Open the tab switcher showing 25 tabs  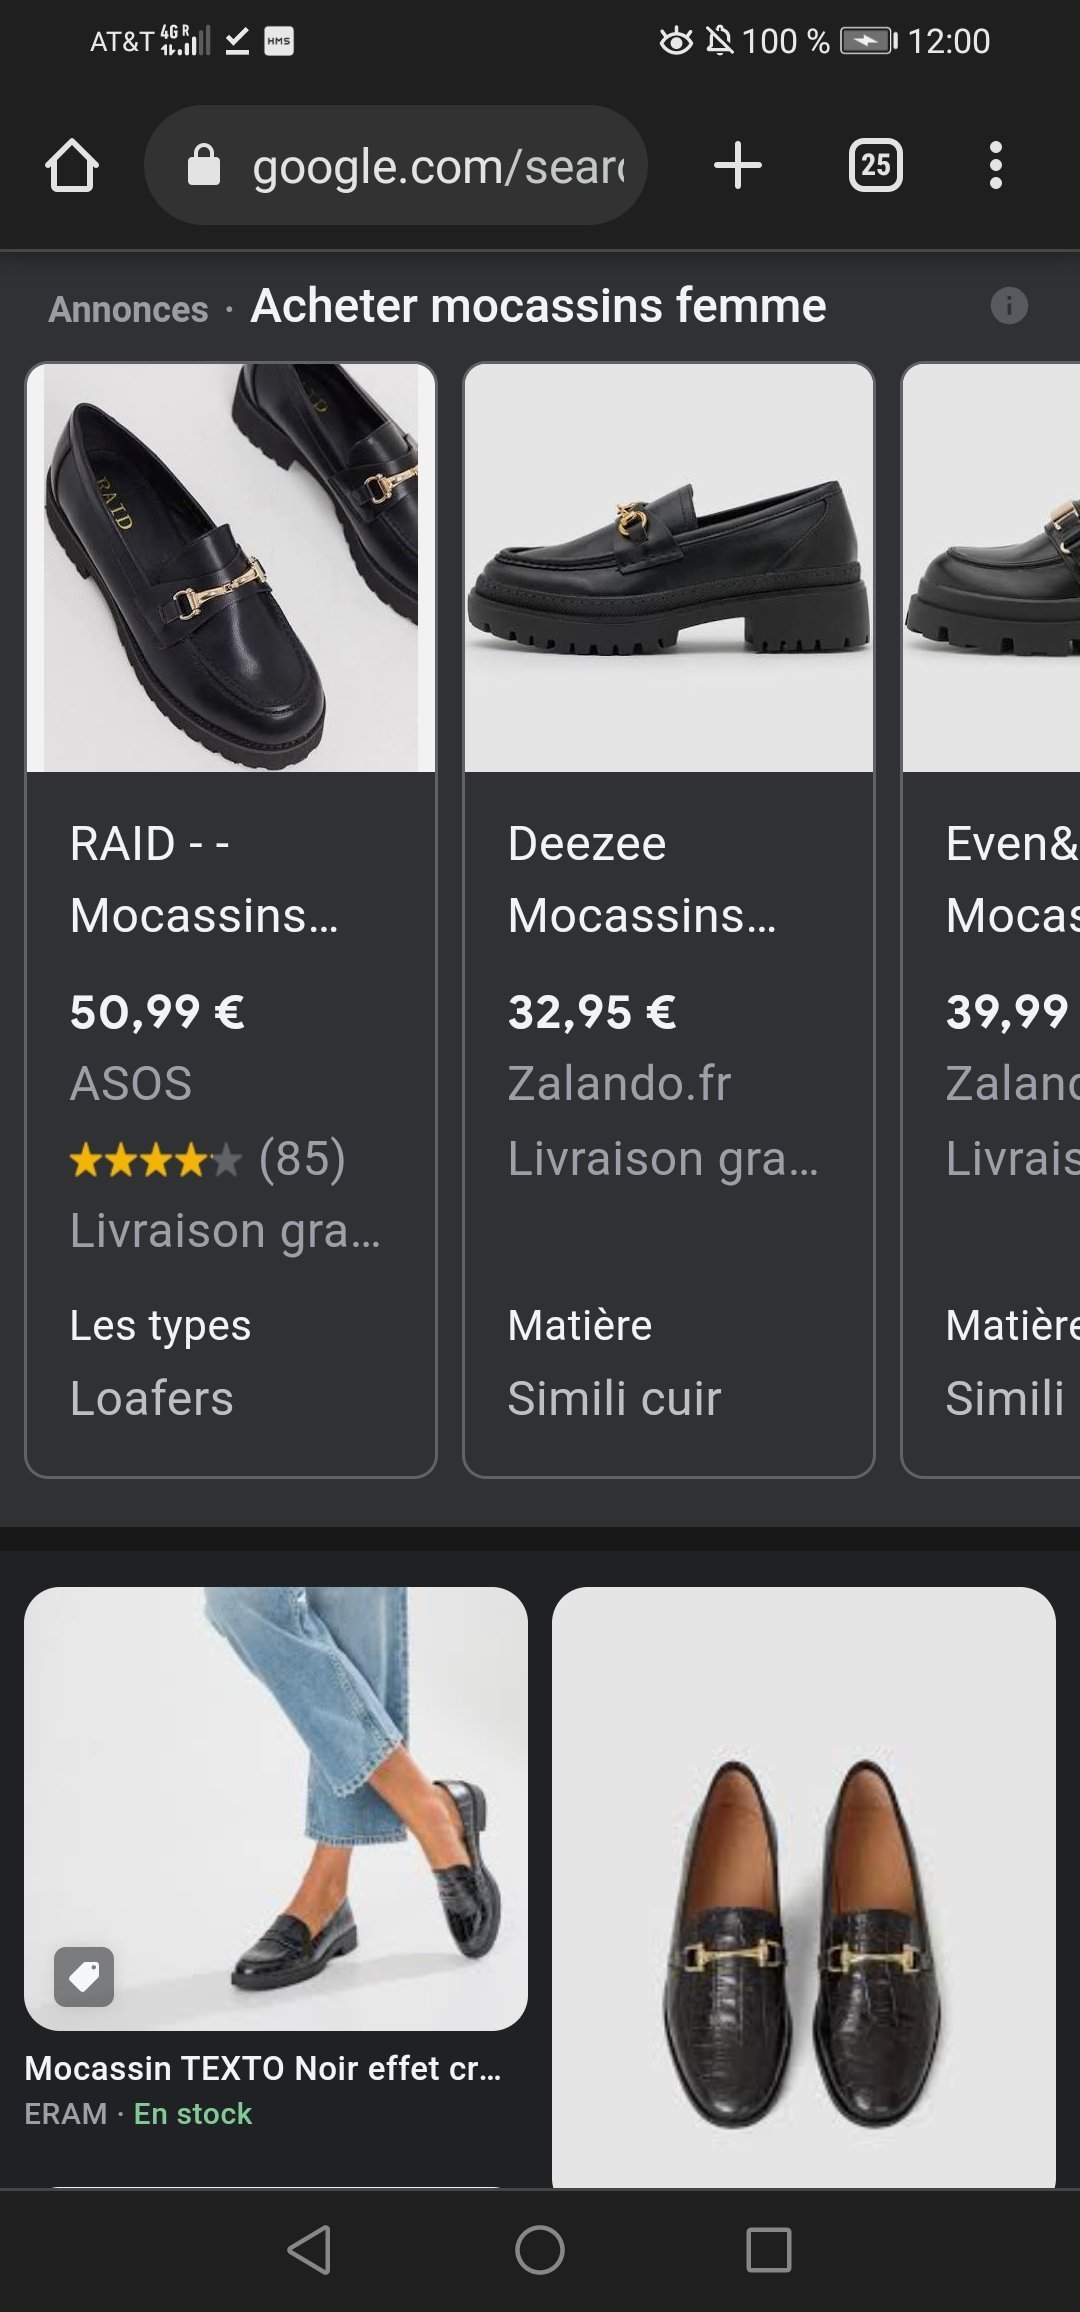[x=875, y=166]
